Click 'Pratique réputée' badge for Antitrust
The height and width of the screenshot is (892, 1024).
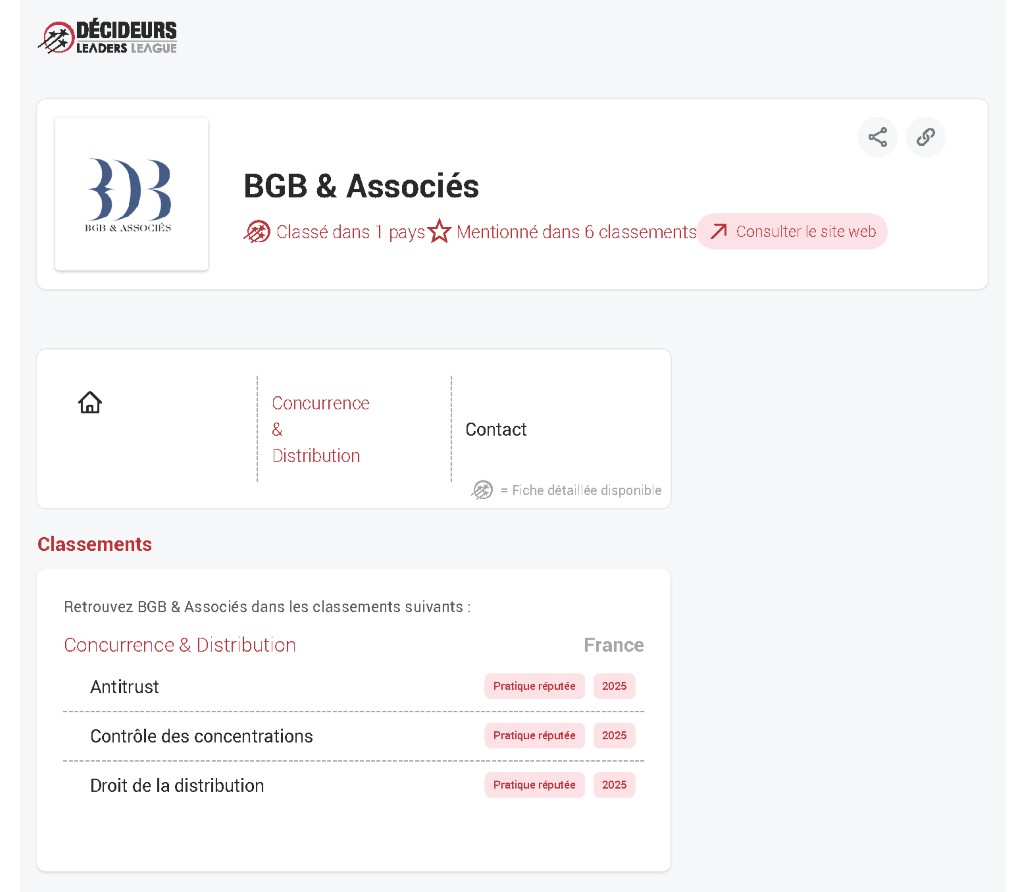[x=534, y=686]
